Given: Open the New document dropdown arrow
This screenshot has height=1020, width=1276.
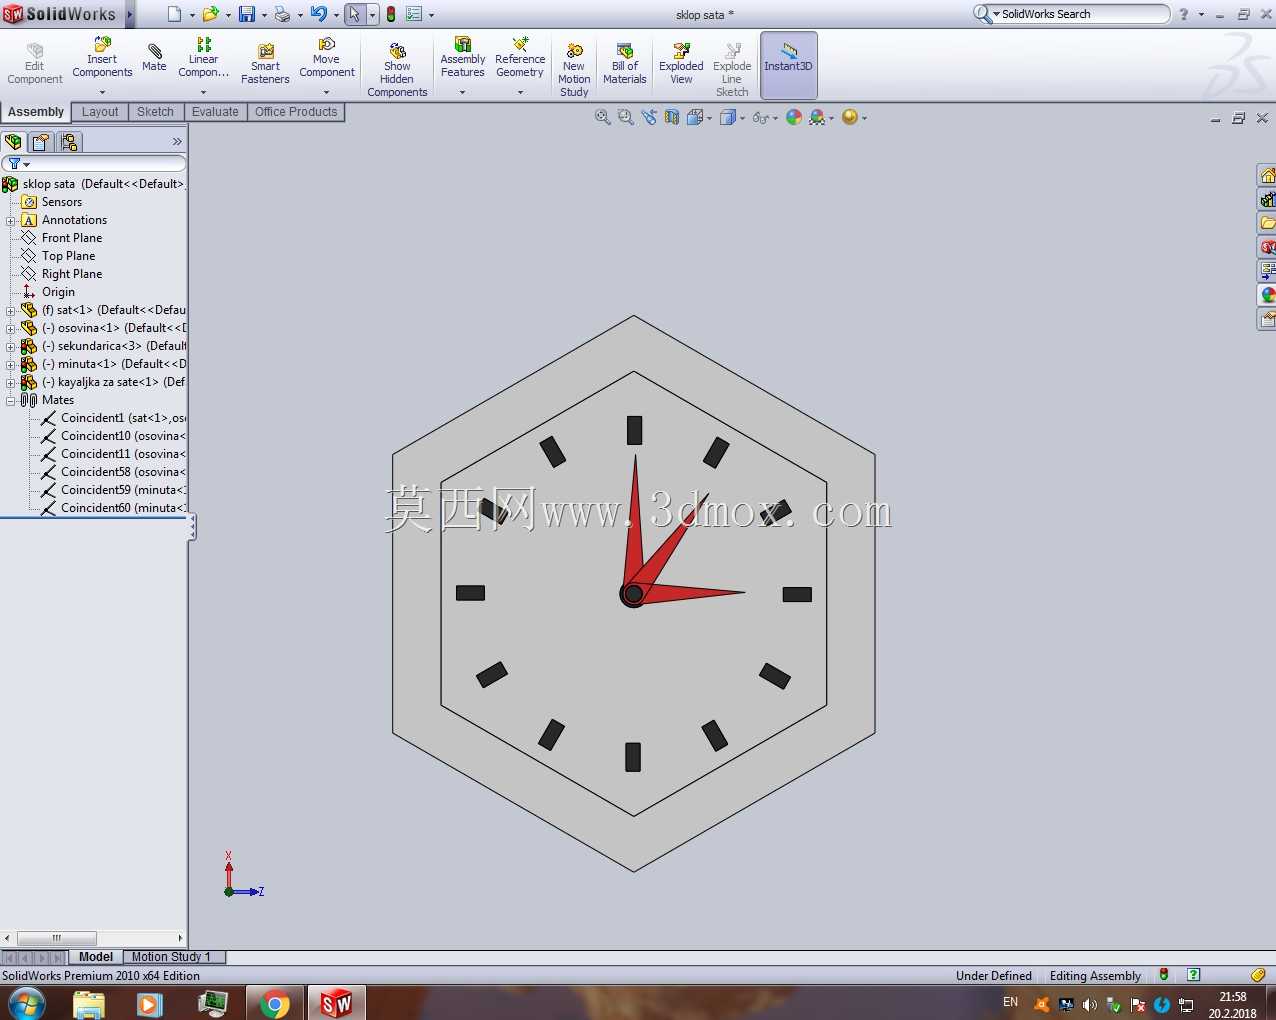Looking at the screenshot, I should tap(192, 15).
